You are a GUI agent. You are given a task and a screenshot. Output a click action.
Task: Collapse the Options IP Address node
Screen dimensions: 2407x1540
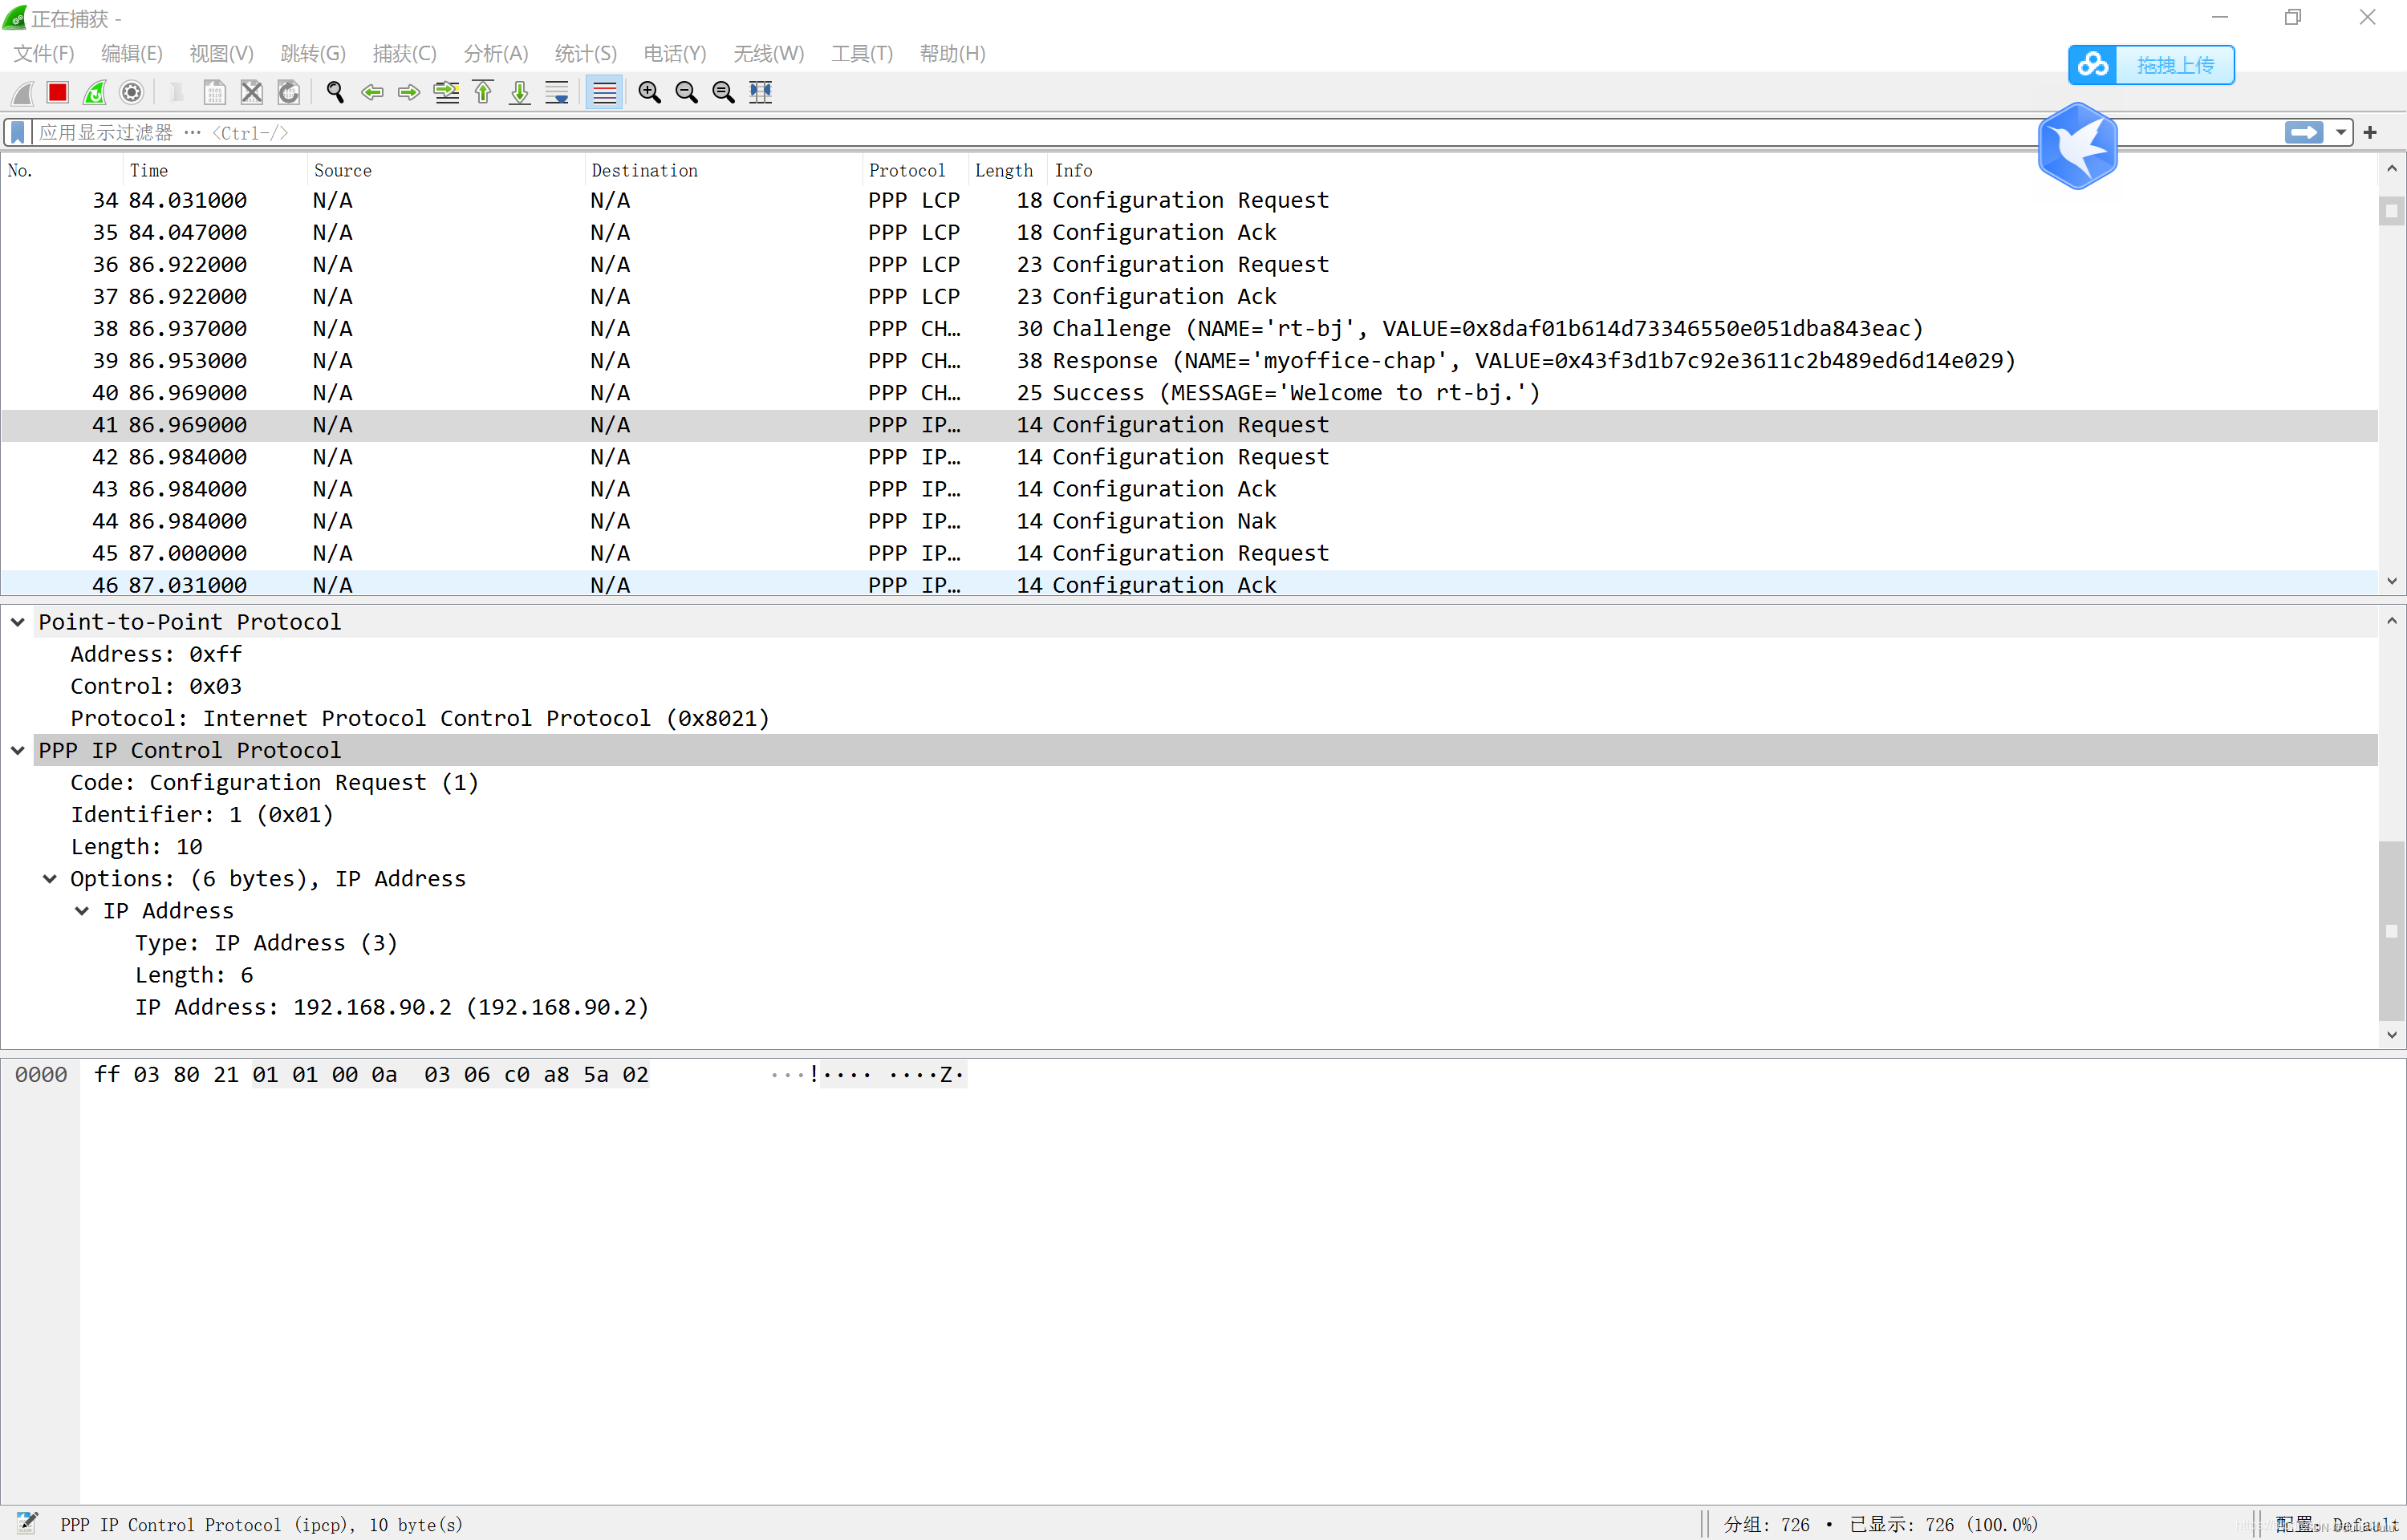pyautogui.click(x=50, y=879)
